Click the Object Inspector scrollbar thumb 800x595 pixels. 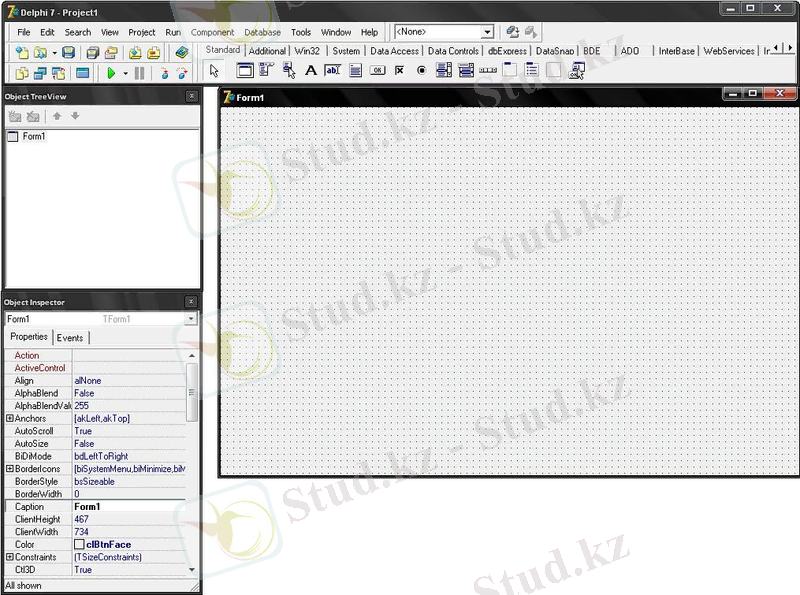pyautogui.click(x=192, y=392)
